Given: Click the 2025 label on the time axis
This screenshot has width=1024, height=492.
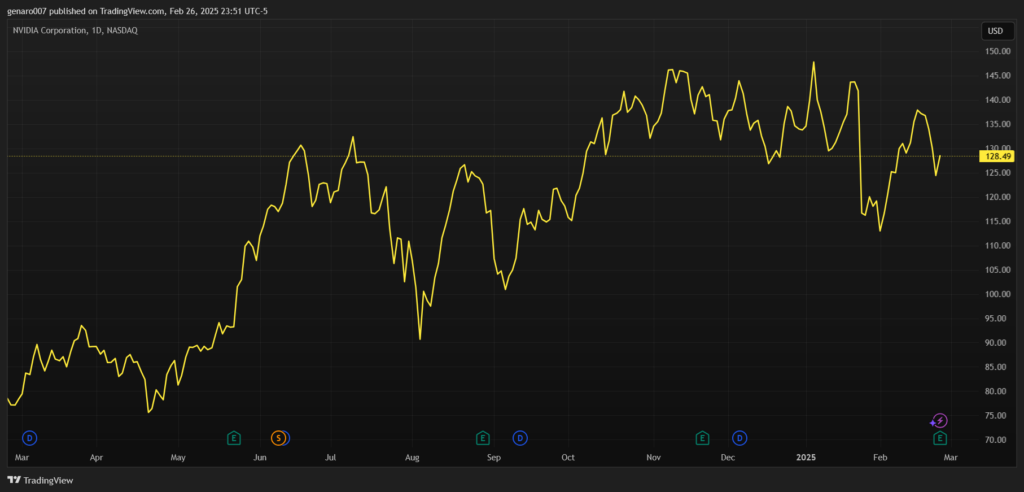Looking at the screenshot, I should tap(806, 458).
